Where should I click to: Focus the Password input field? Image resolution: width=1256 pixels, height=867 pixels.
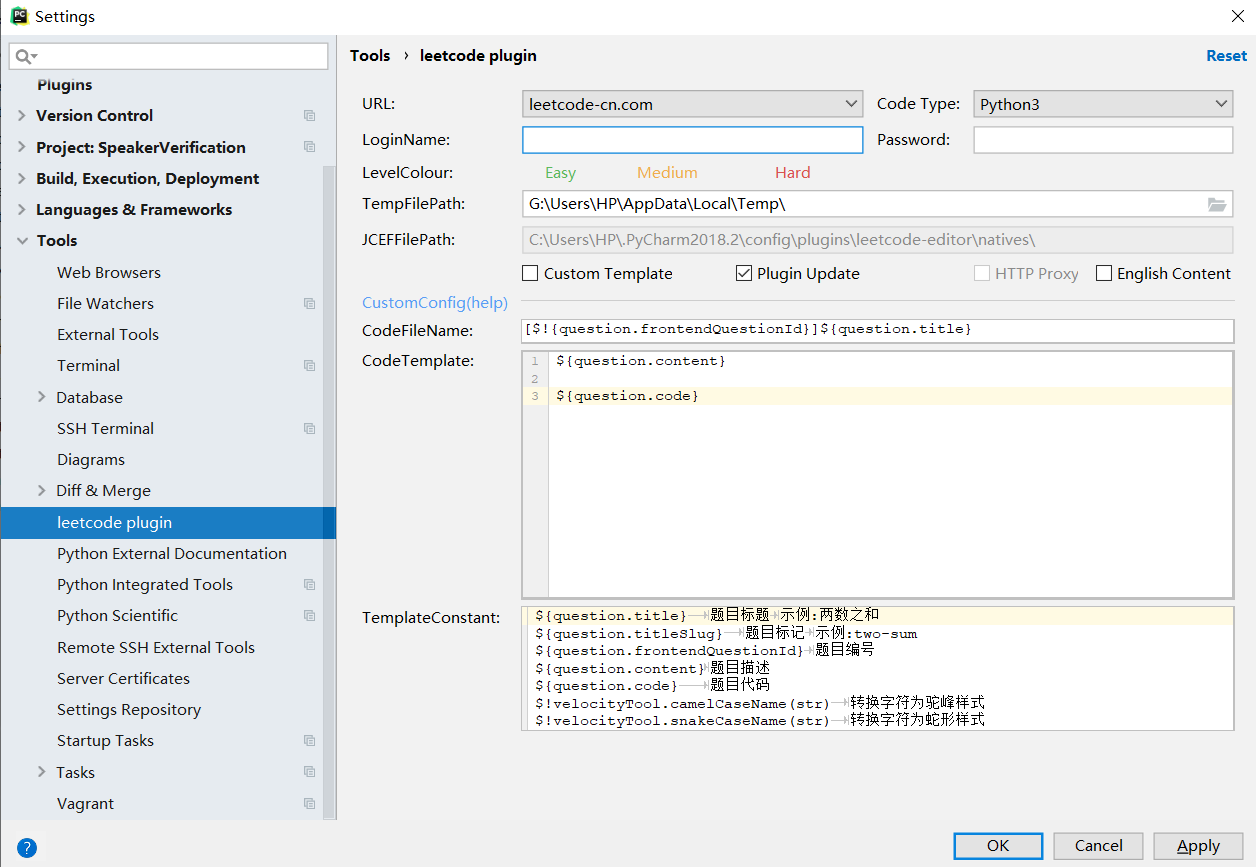(x=1103, y=140)
